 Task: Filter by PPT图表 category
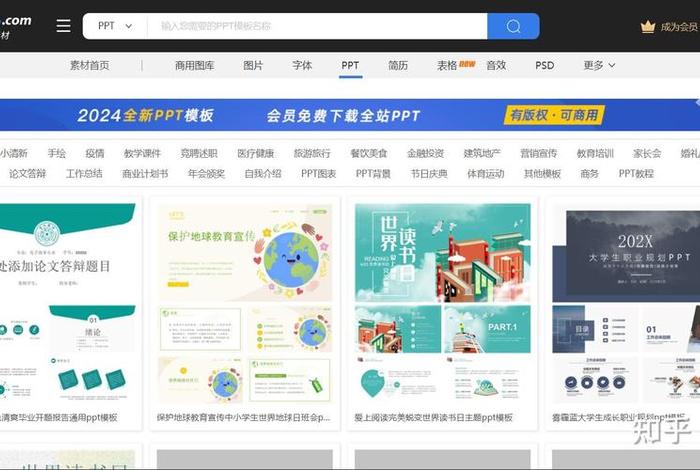(x=318, y=173)
